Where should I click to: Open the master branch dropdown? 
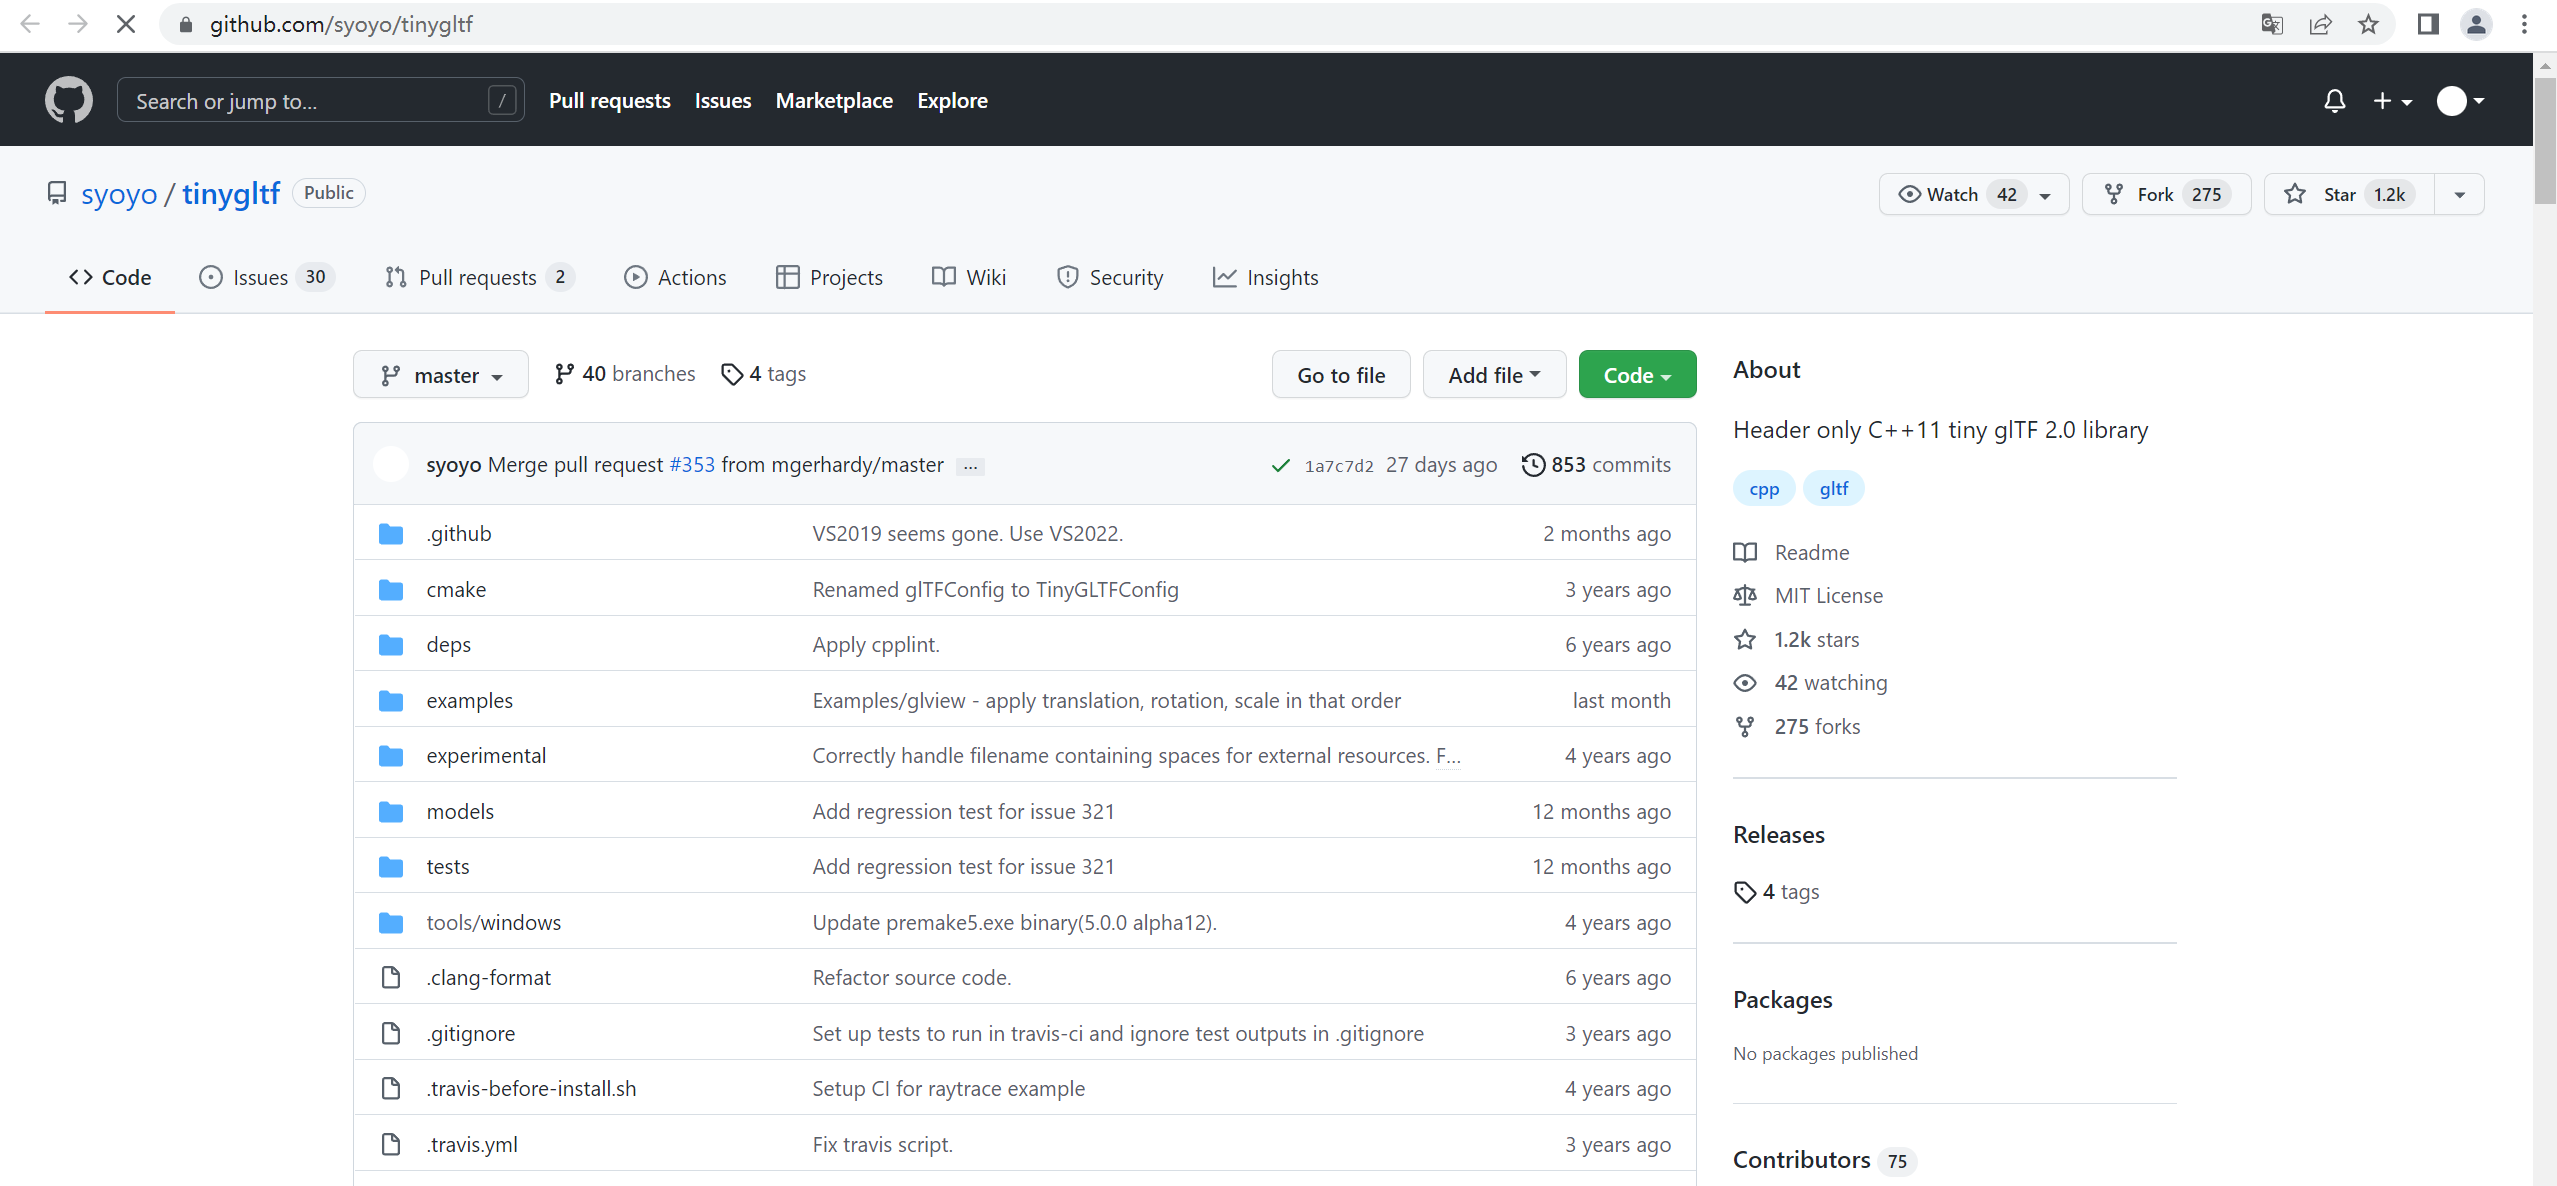[440, 375]
